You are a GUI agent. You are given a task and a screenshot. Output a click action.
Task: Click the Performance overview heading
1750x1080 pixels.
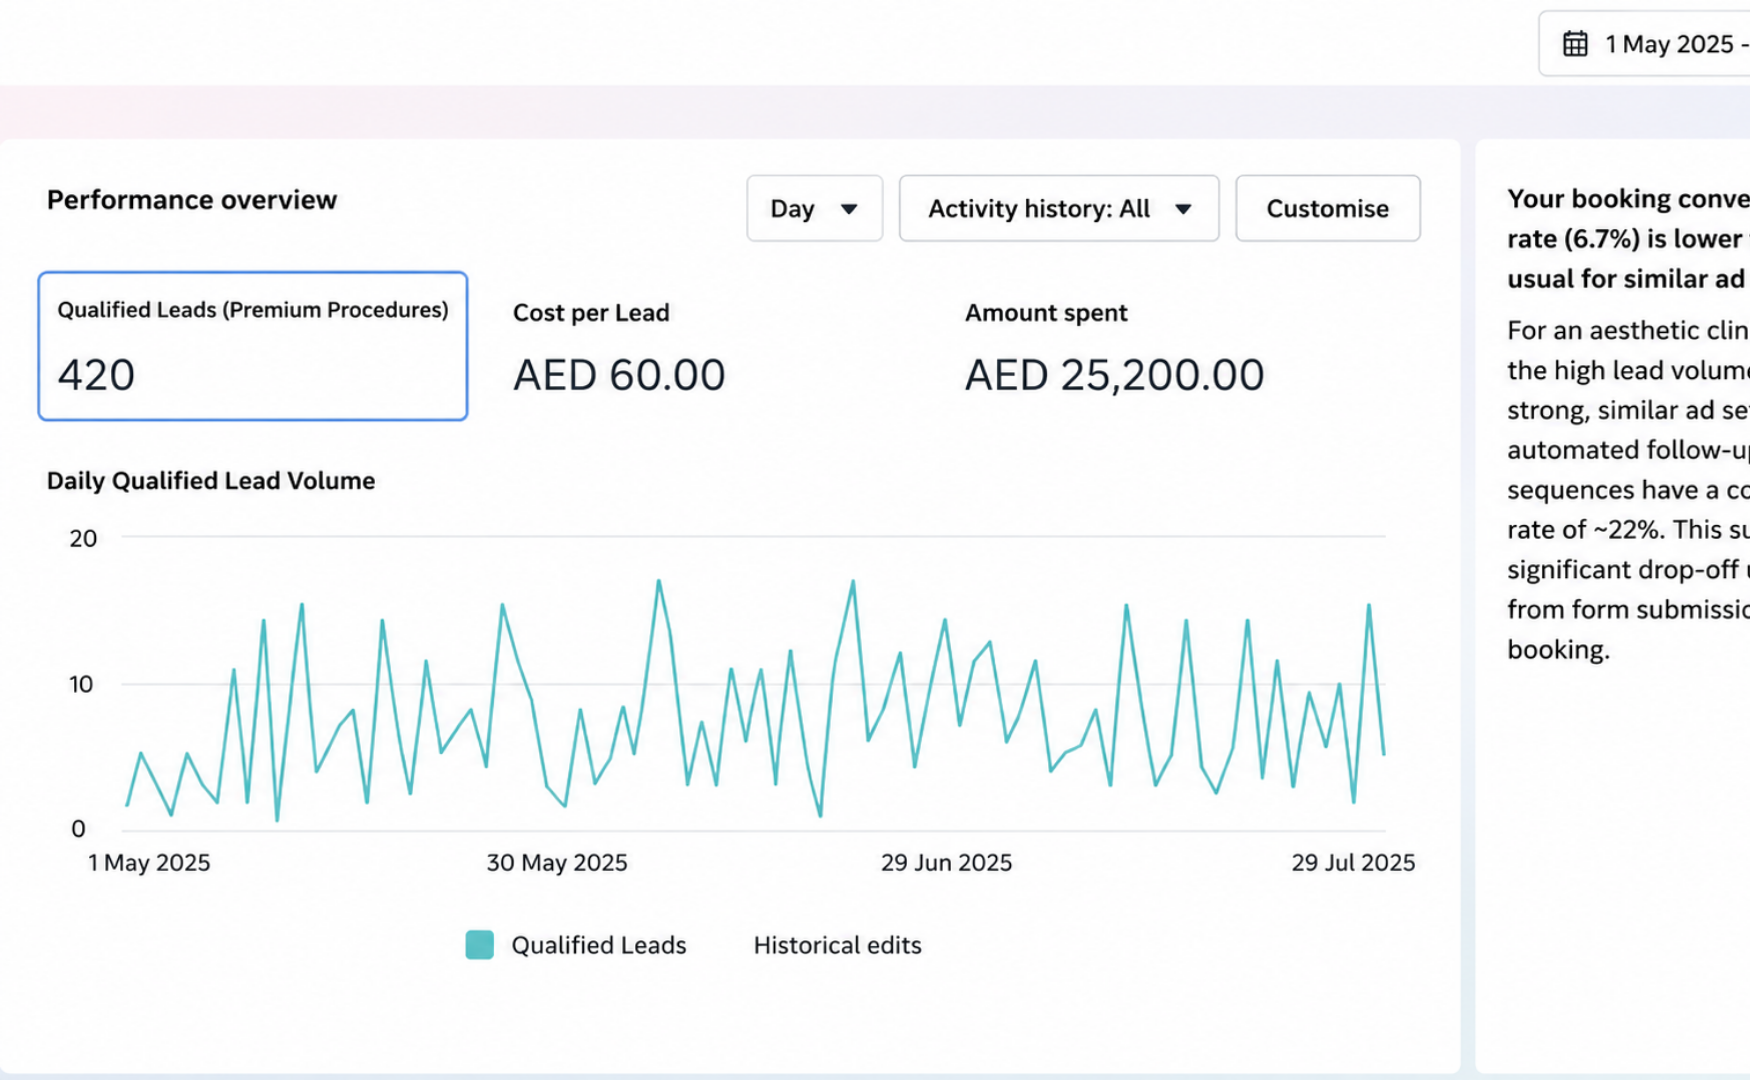coord(192,200)
